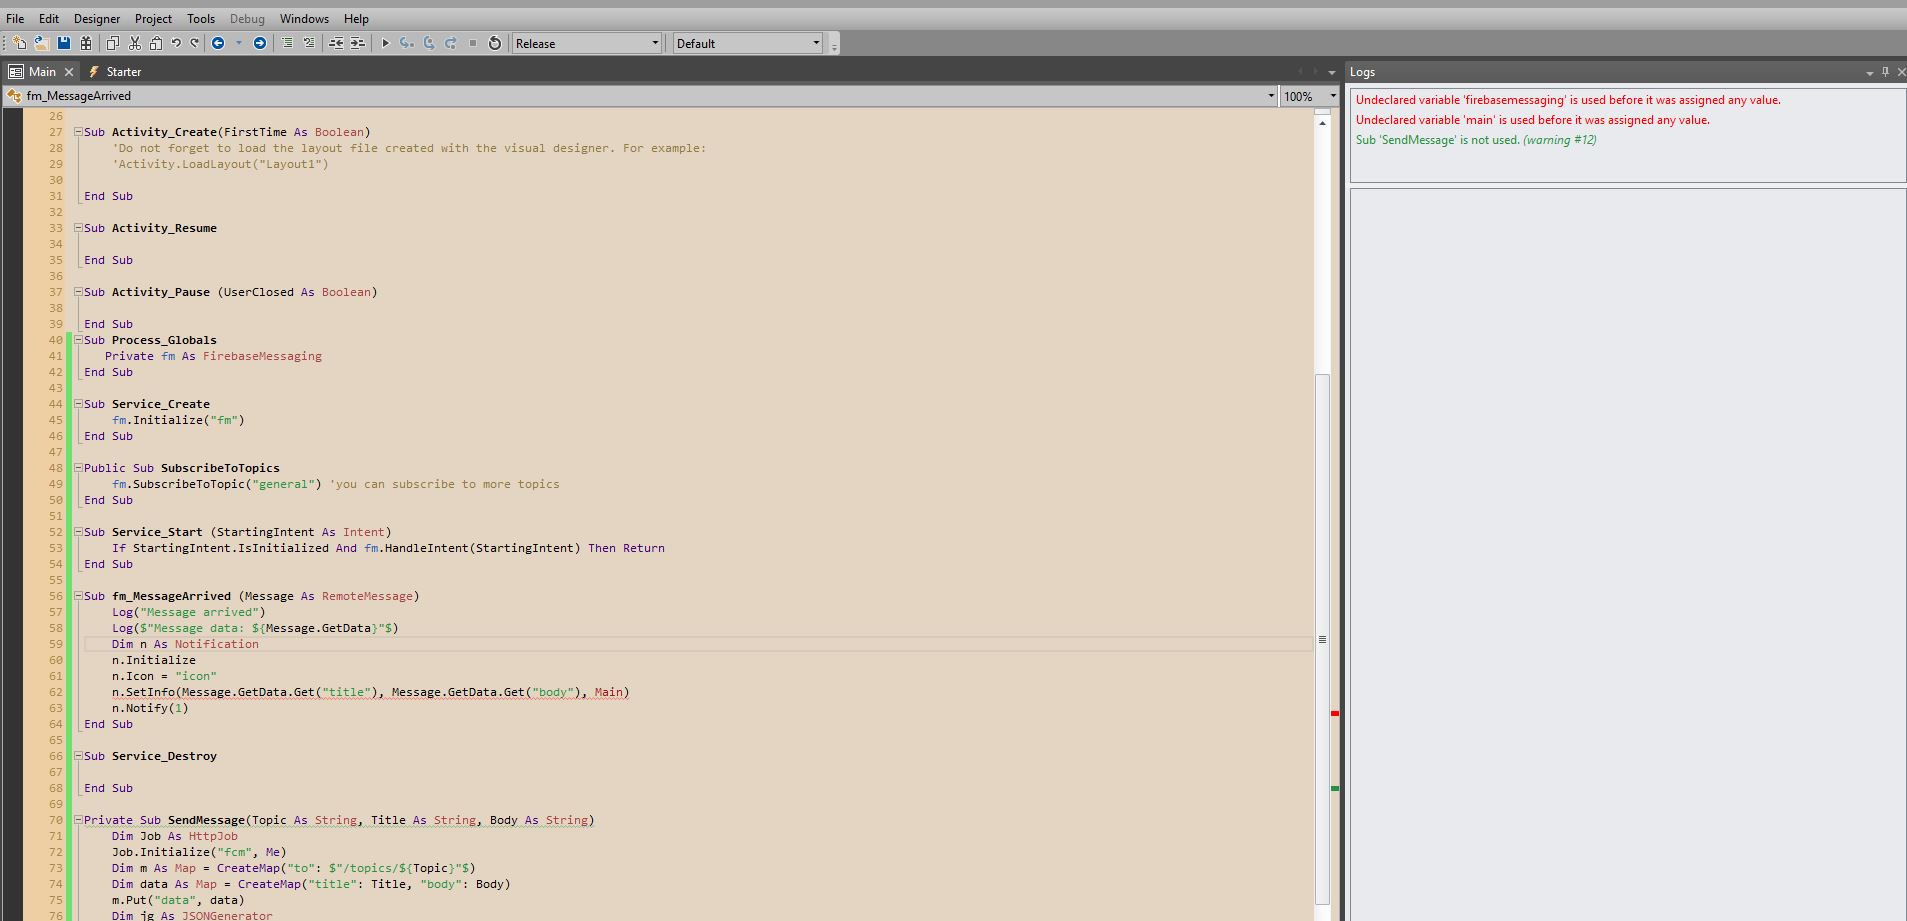Open the Release build configuration dropdown
This screenshot has height=921, width=1907.
(655, 43)
